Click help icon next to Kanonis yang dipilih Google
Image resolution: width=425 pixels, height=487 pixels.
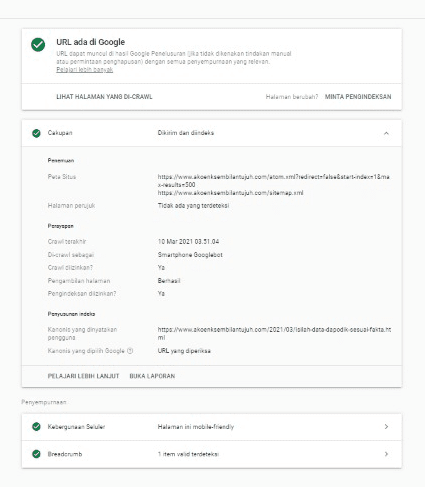pos(130,351)
